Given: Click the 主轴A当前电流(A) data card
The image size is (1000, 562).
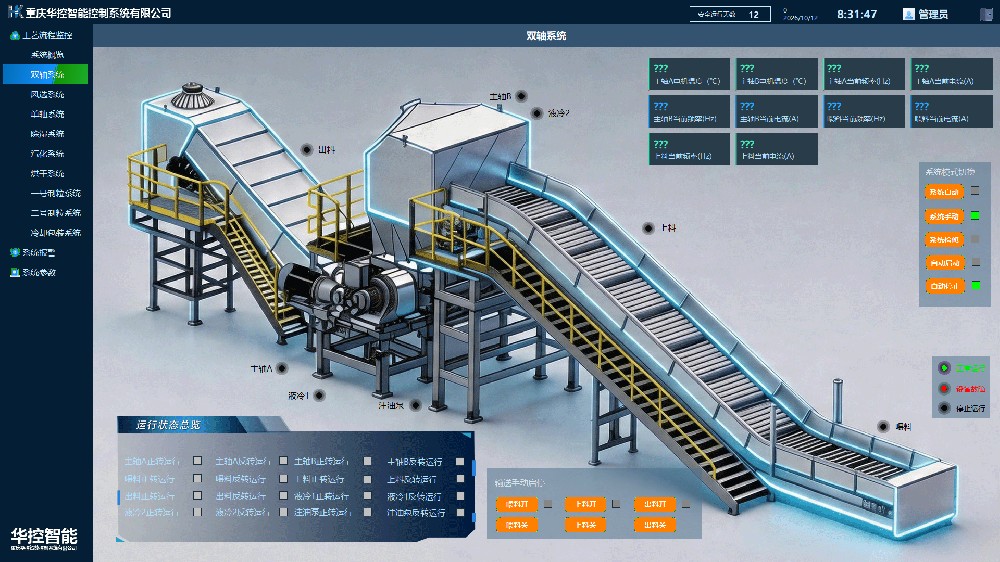Looking at the screenshot, I should coord(950,74).
